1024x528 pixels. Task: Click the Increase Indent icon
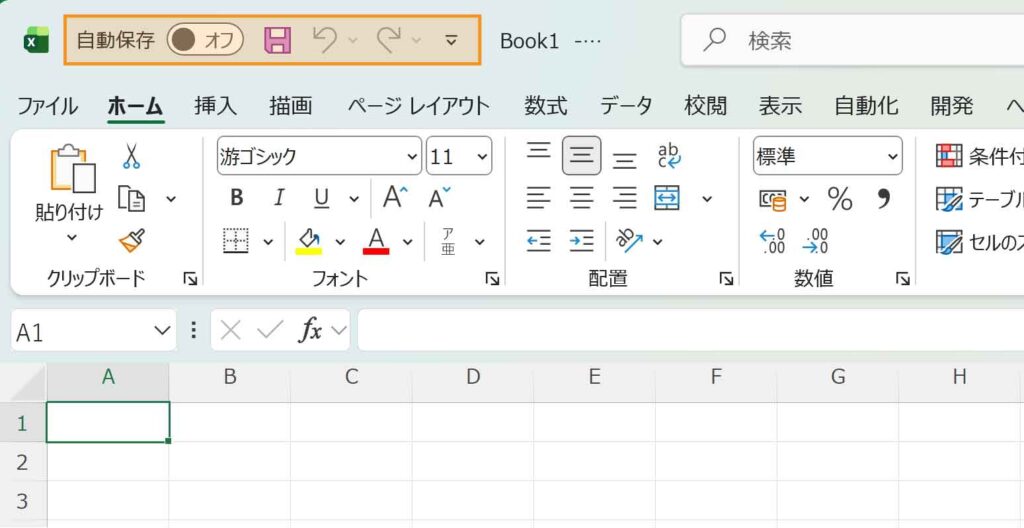[x=581, y=240]
